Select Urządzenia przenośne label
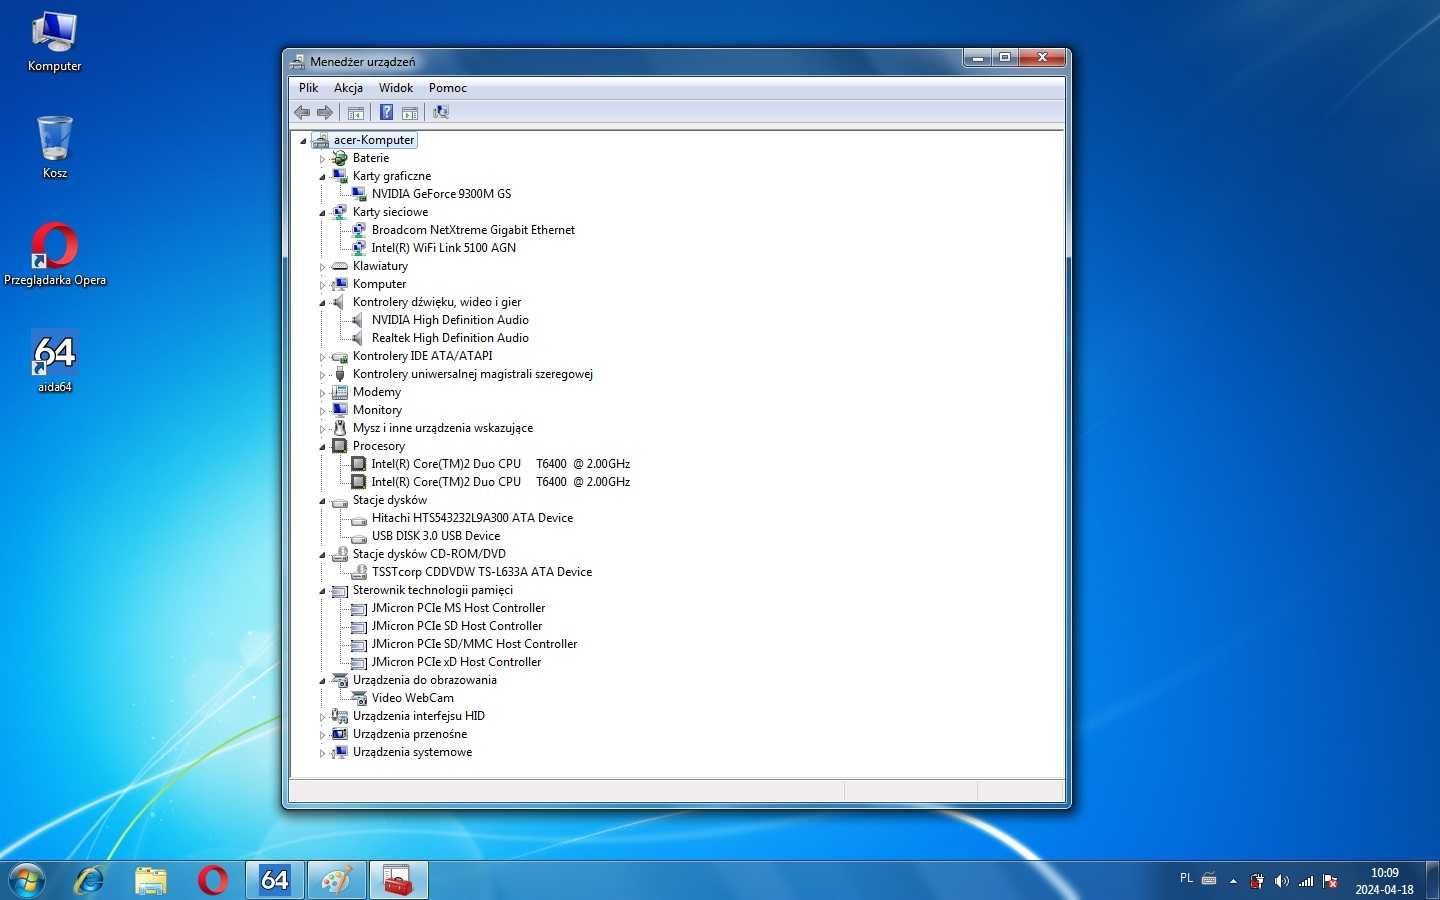The height and width of the screenshot is (900, 1440). click(x=409, y=734)
